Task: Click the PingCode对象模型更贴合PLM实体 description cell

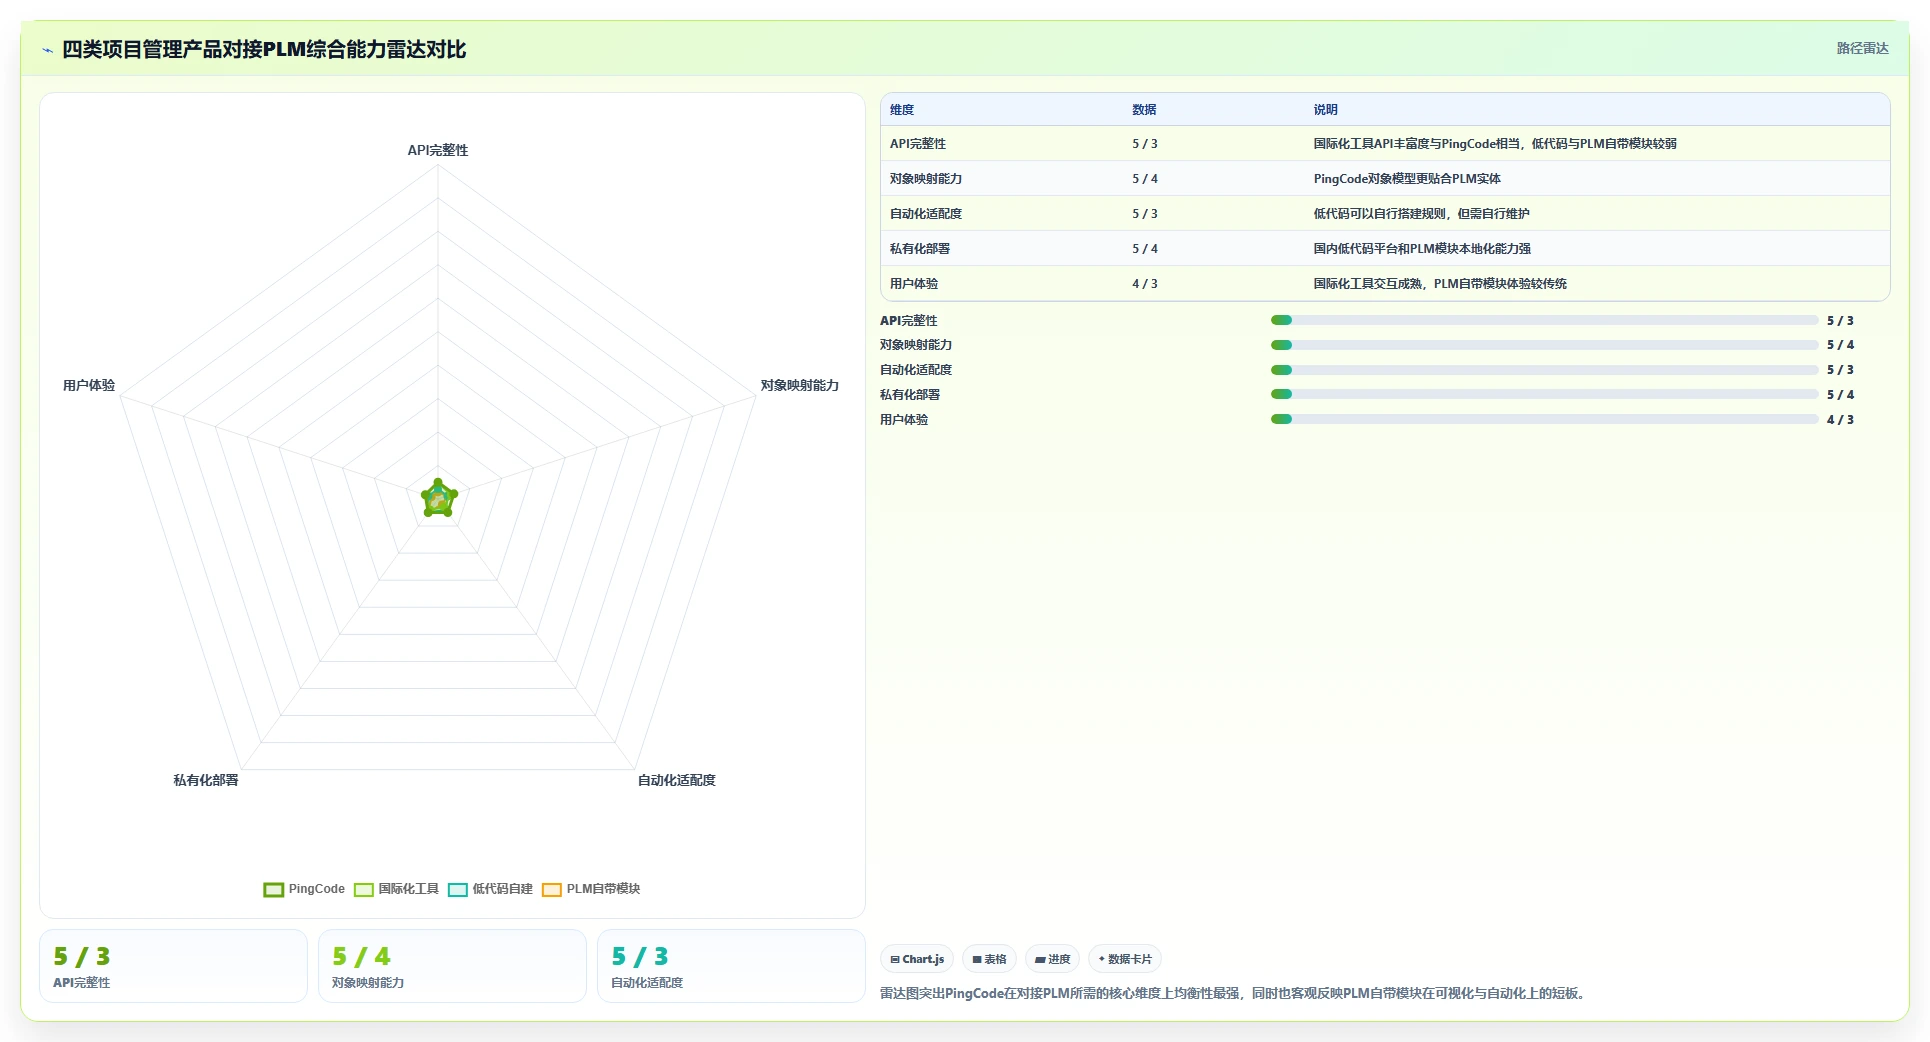Action: click(1407, 179)
